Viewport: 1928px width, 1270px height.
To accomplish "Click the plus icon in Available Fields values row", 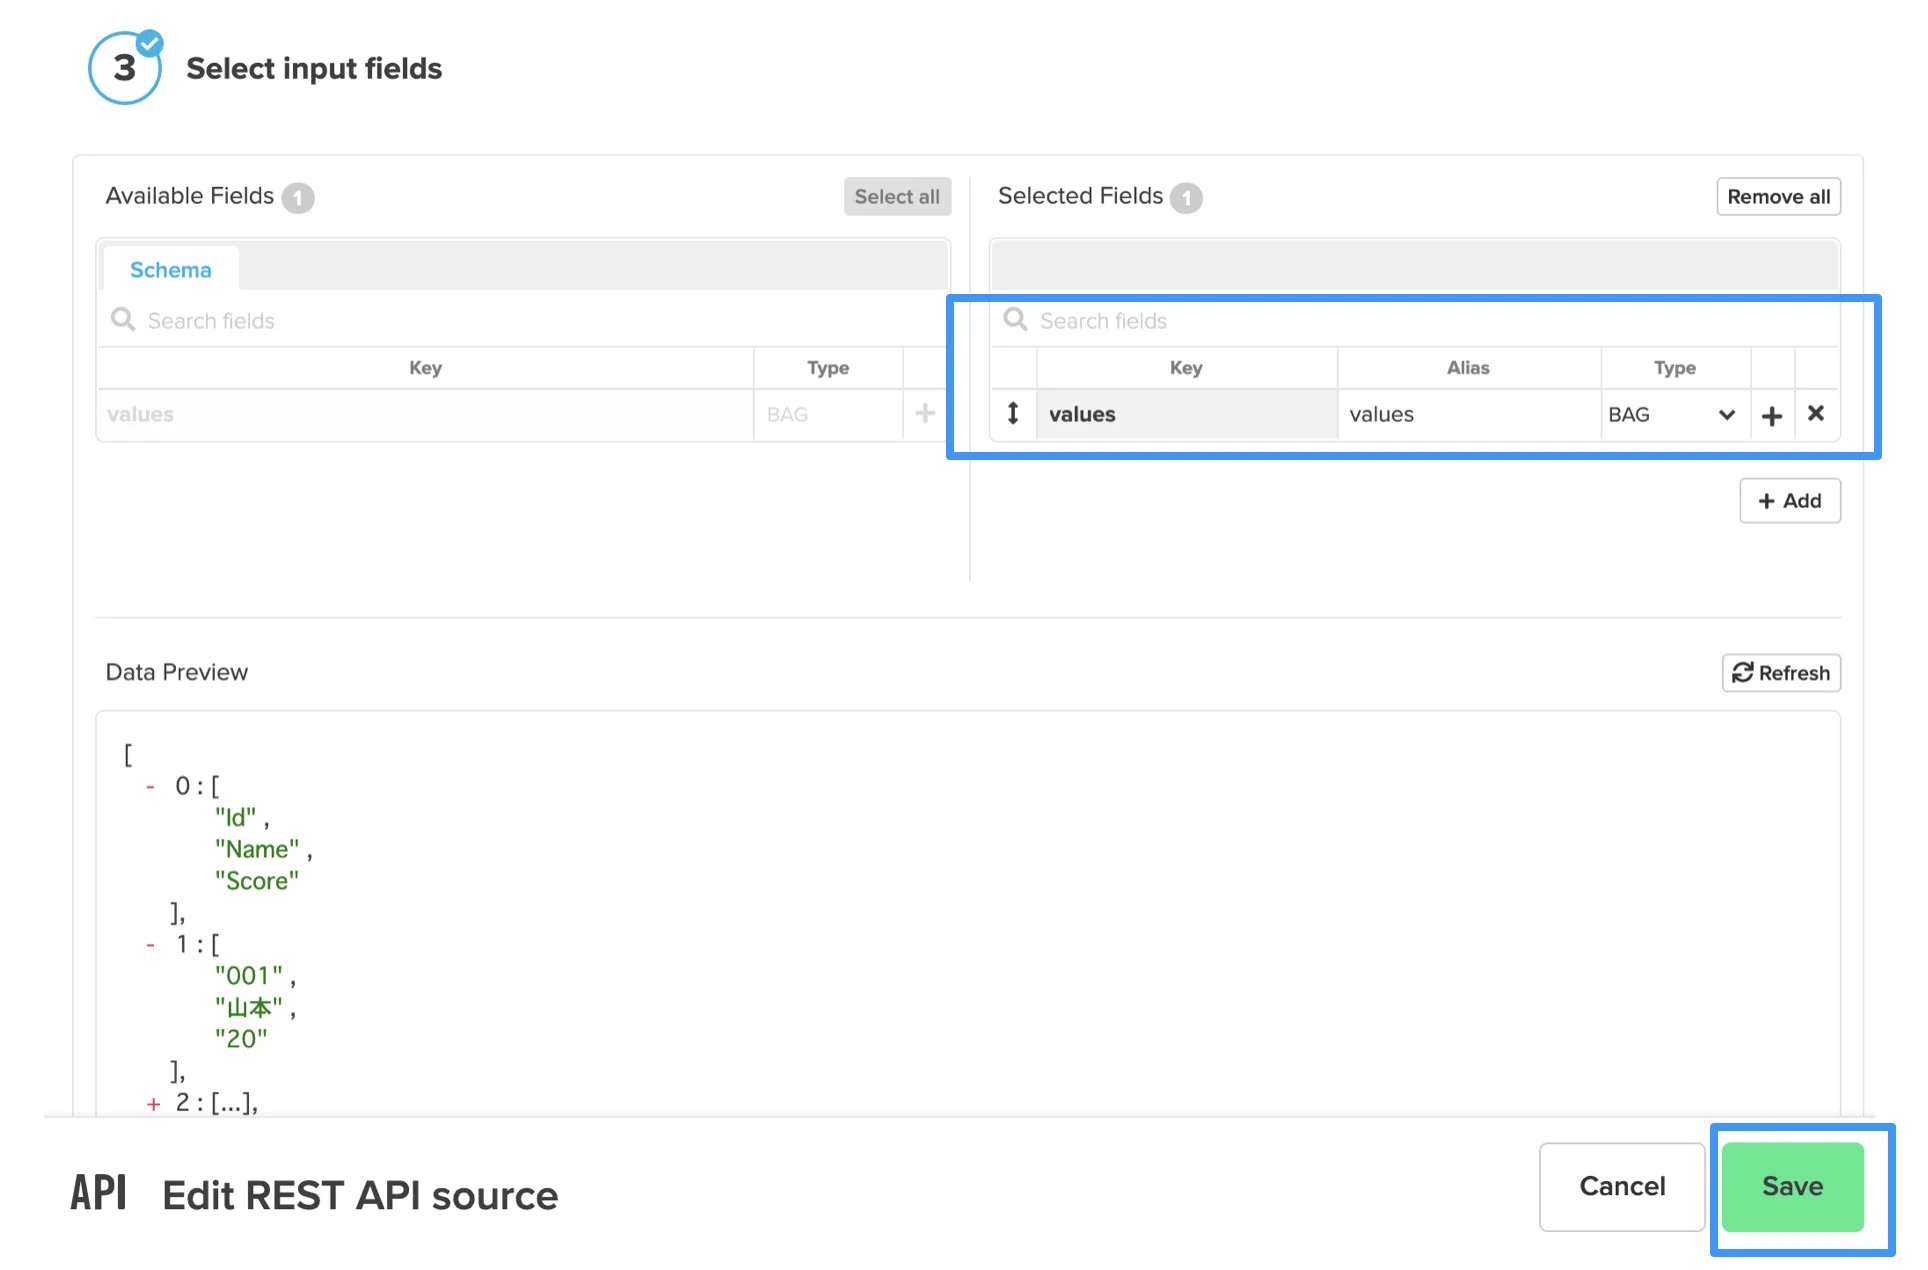I will coord(925,413).
